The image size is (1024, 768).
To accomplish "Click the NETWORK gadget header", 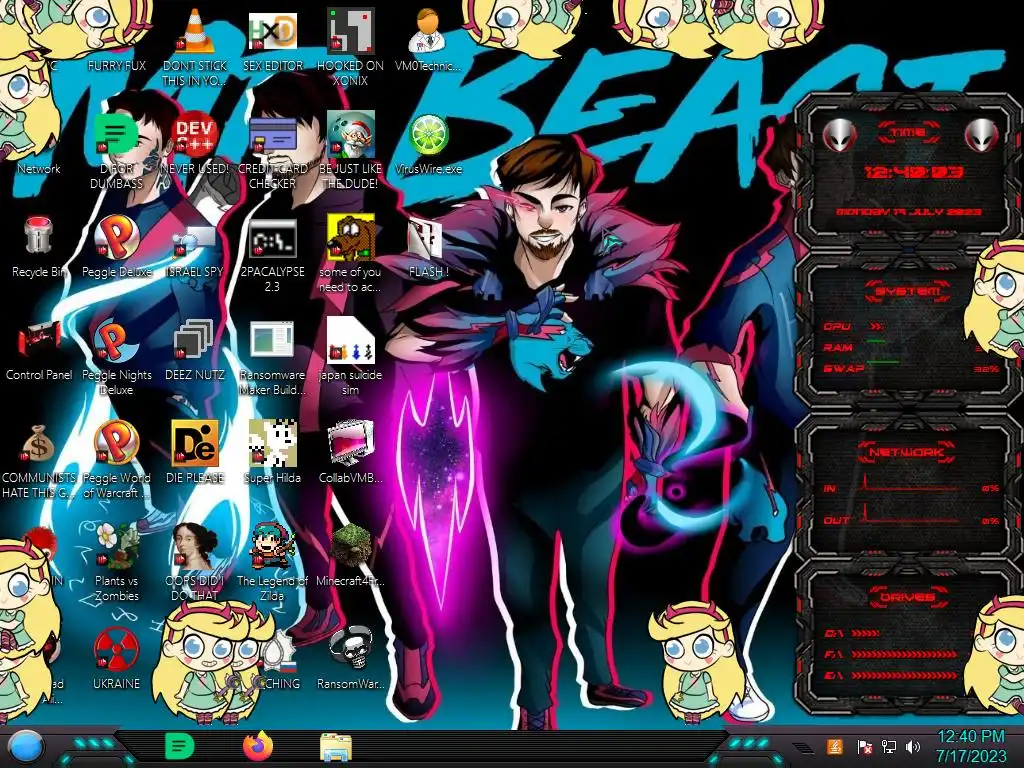I will pos(907,451).
